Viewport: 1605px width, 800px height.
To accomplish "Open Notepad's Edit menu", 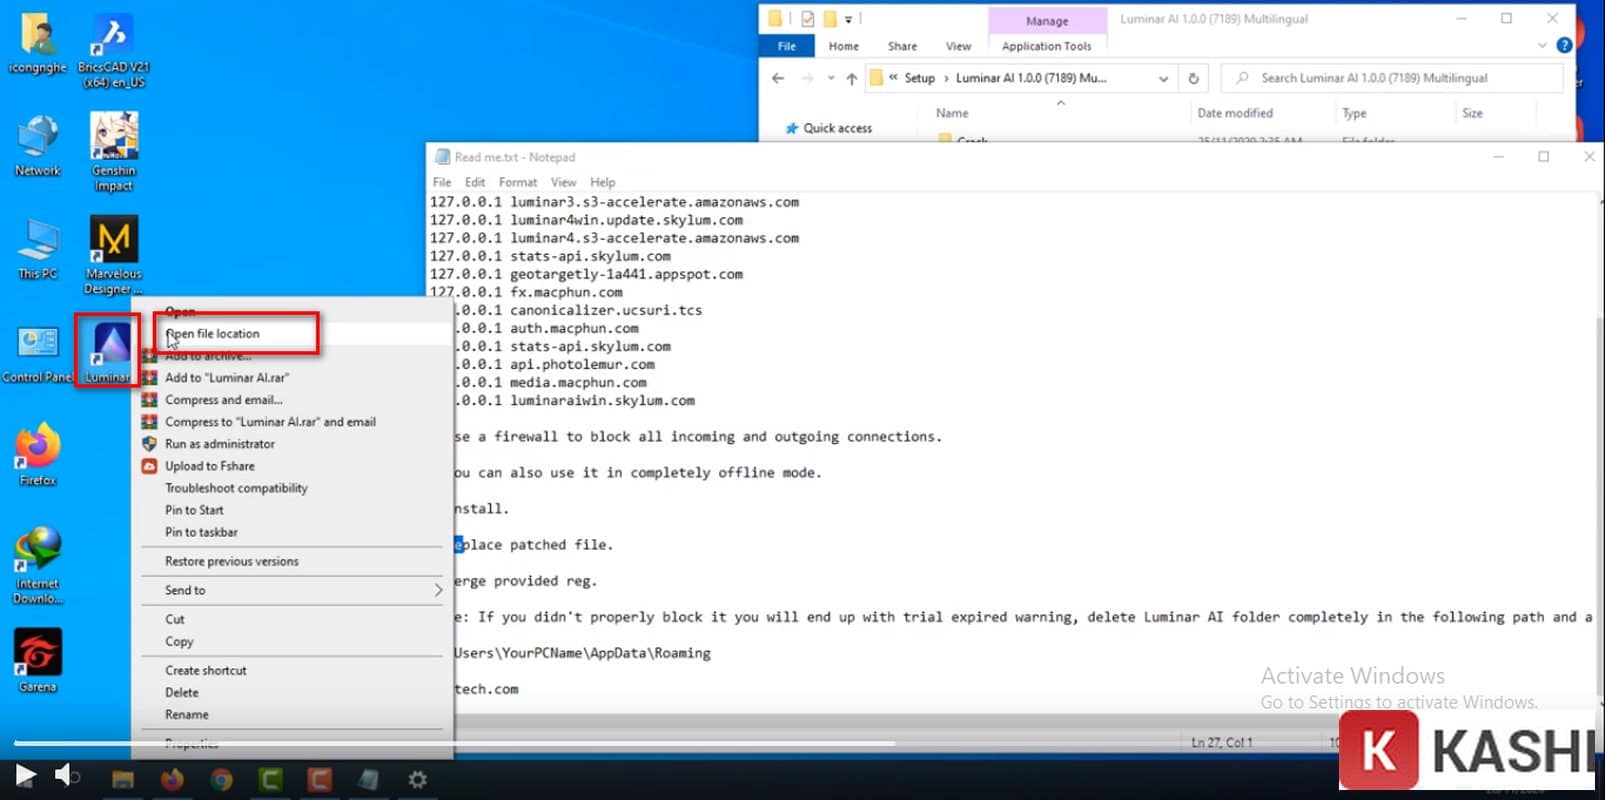I will pyautogui.click(x=475, y=182).
